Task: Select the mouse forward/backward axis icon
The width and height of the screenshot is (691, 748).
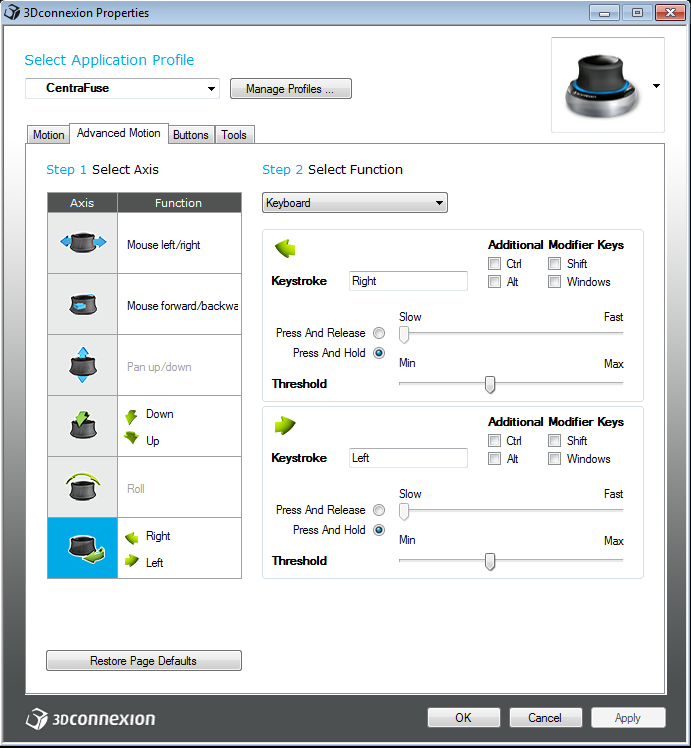Action: point(83,304)
